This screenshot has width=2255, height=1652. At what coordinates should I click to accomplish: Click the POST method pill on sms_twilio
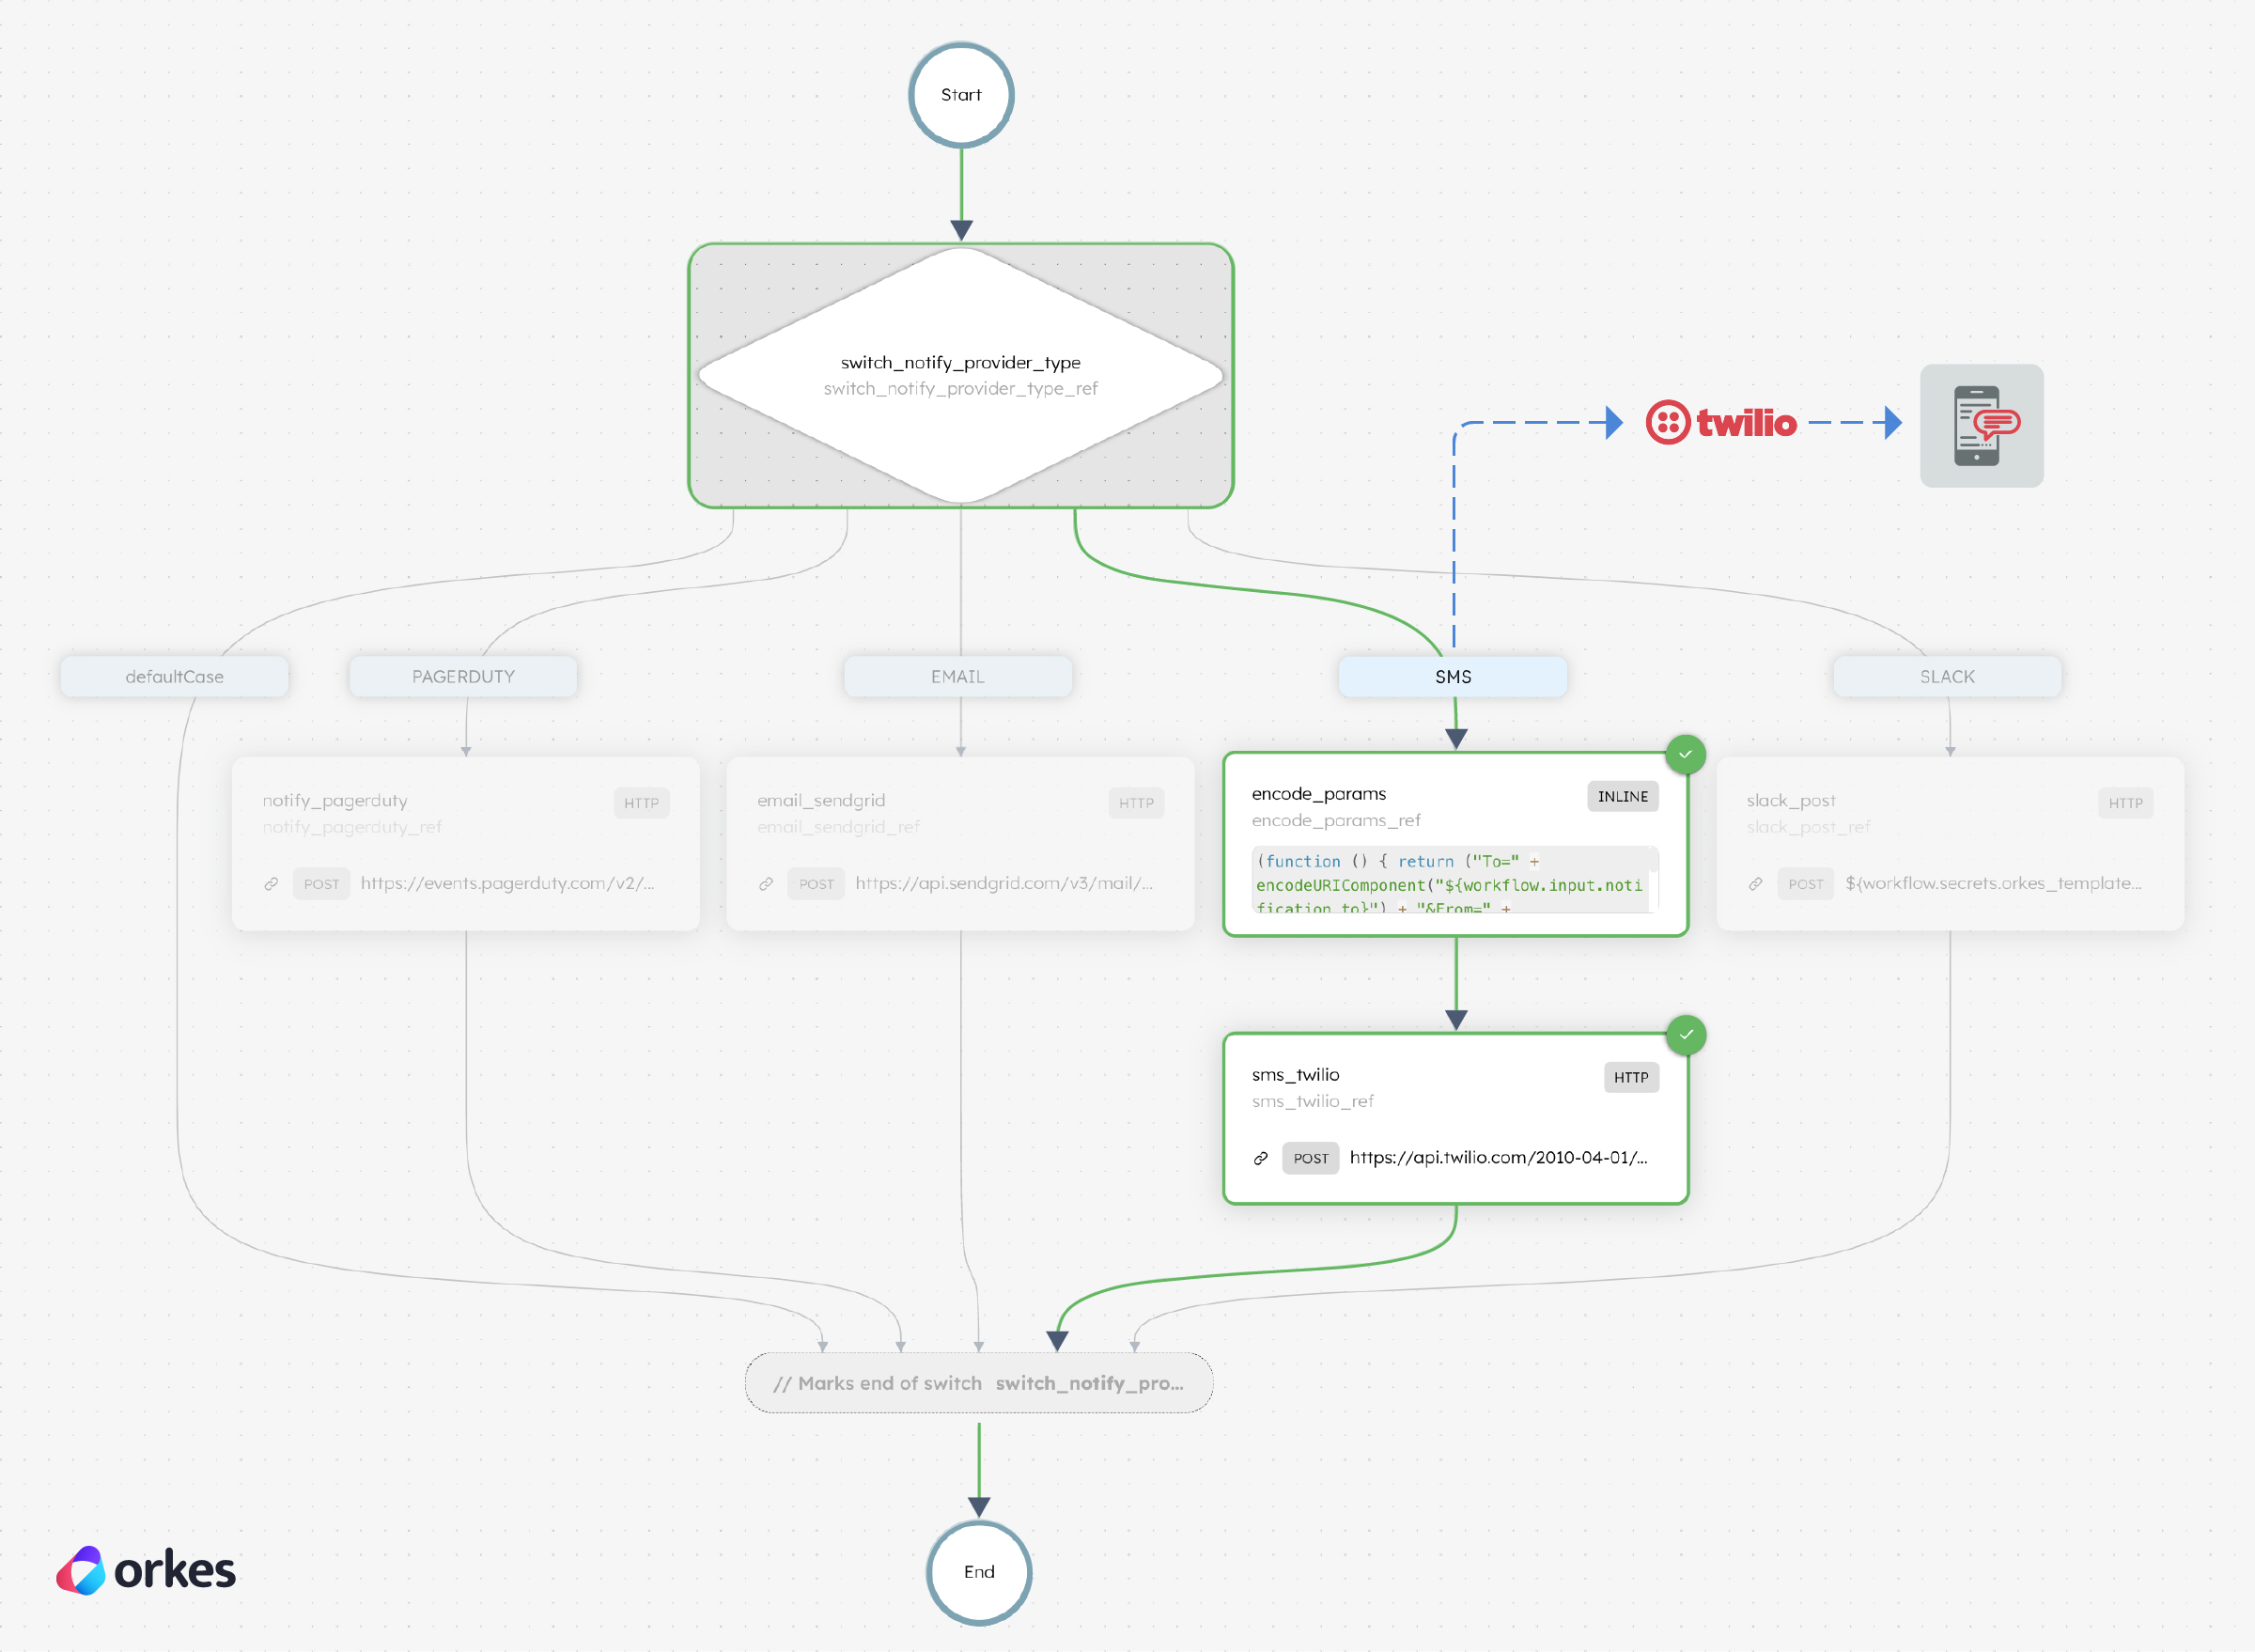click(1311, 1158)
